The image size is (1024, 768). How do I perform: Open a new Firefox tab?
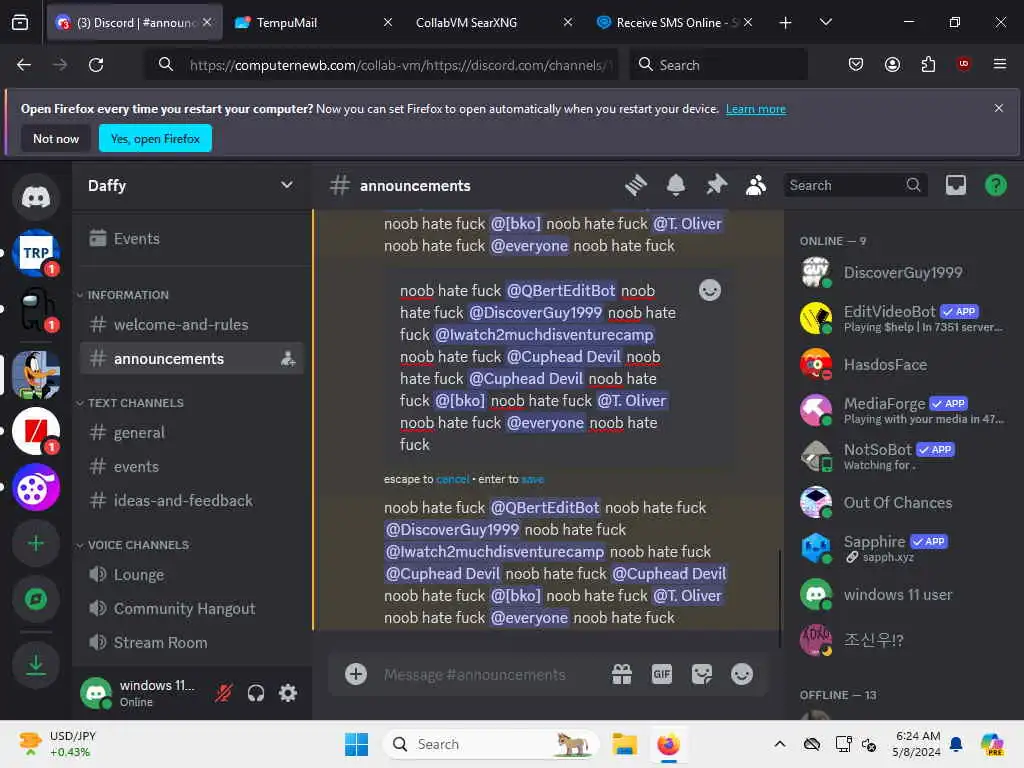coord(785,23)
